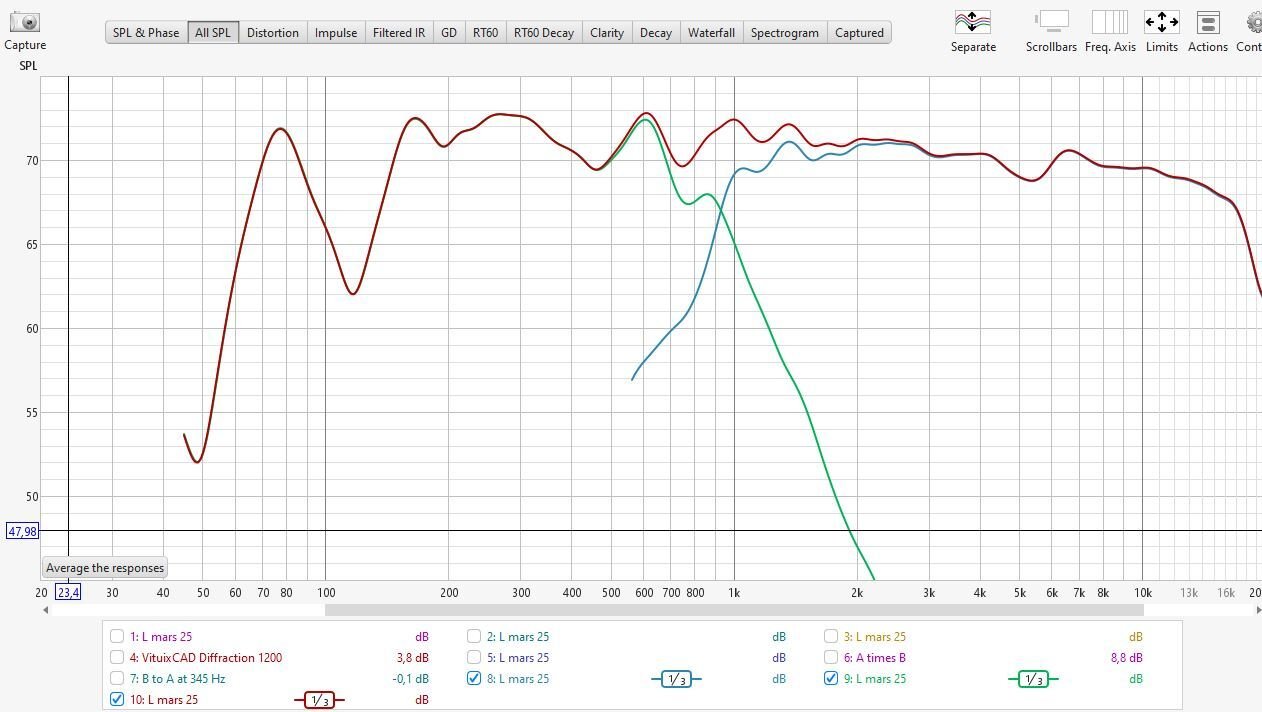
Task: Open the Spectrogram tab
Action: point(785,32)
